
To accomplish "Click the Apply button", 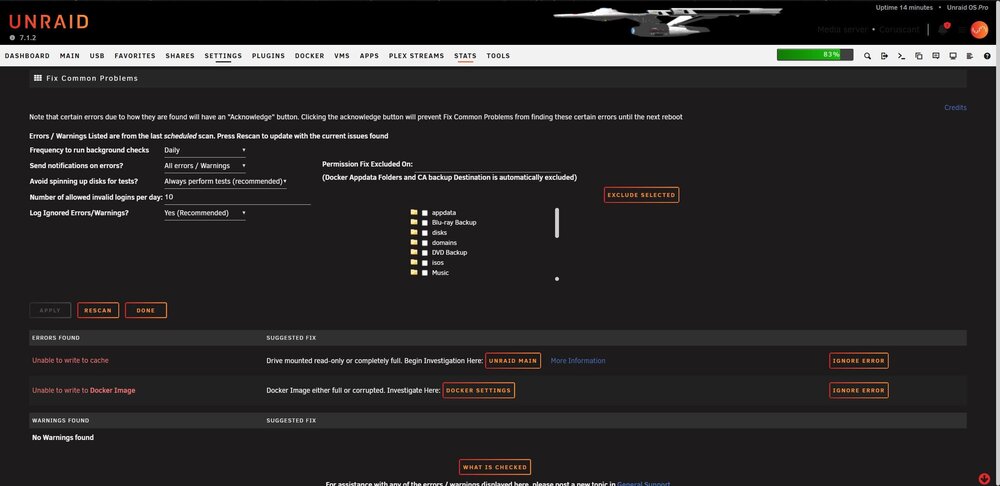I will [x=50, y=311].
